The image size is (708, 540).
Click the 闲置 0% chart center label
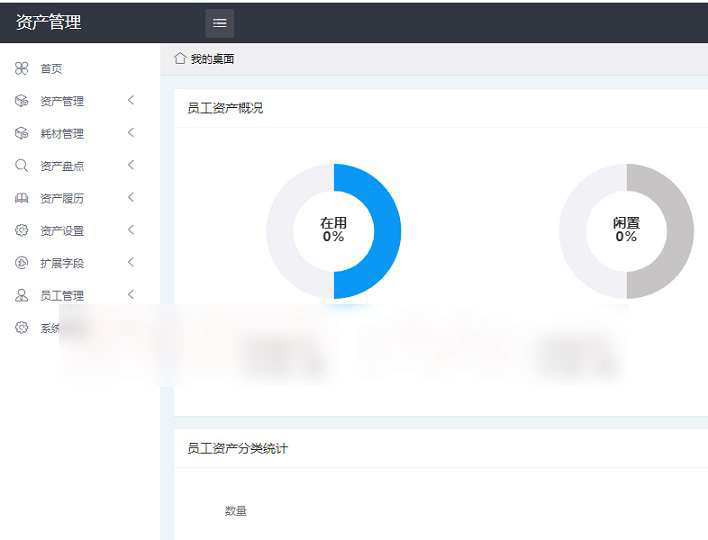tap(626, 230)
